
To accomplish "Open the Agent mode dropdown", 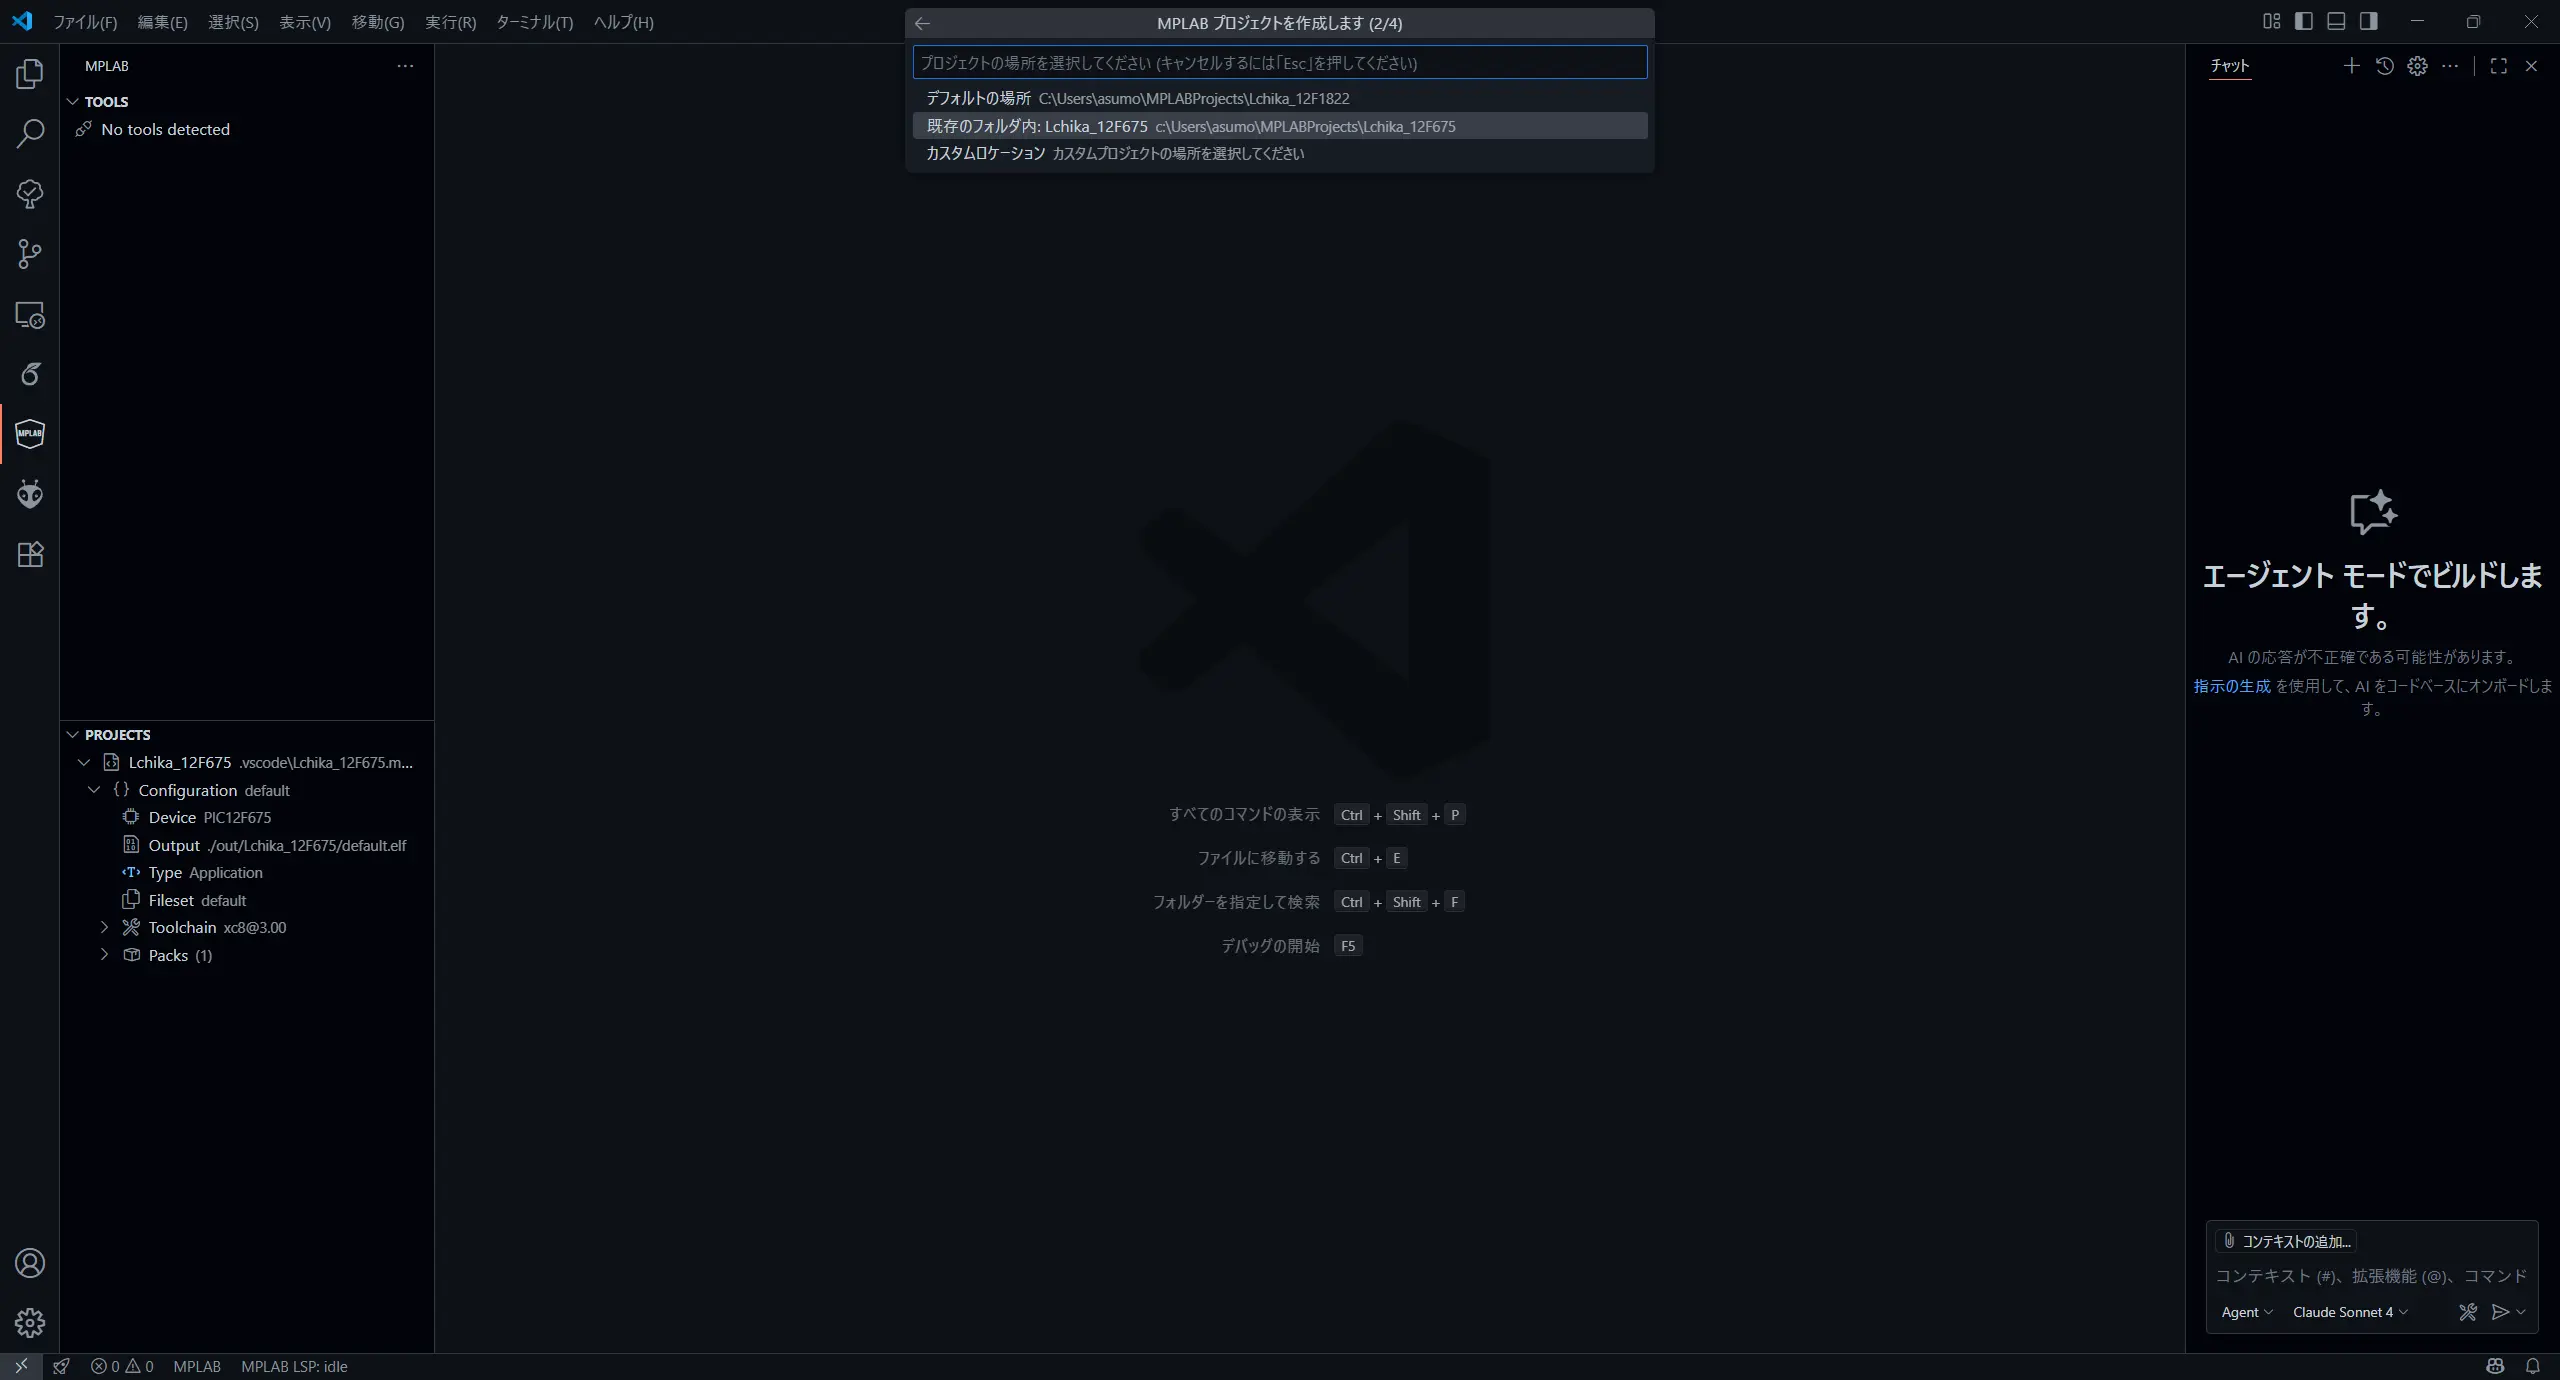I will tap(2247, 1312).
